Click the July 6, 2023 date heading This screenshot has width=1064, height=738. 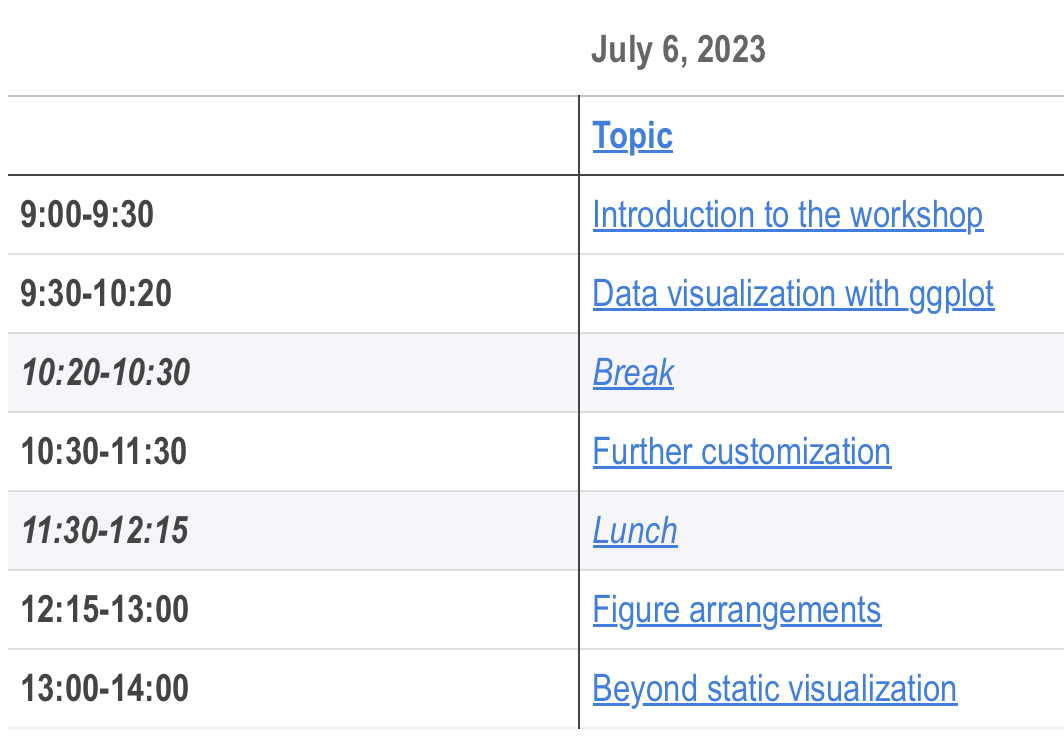point(678,49)
